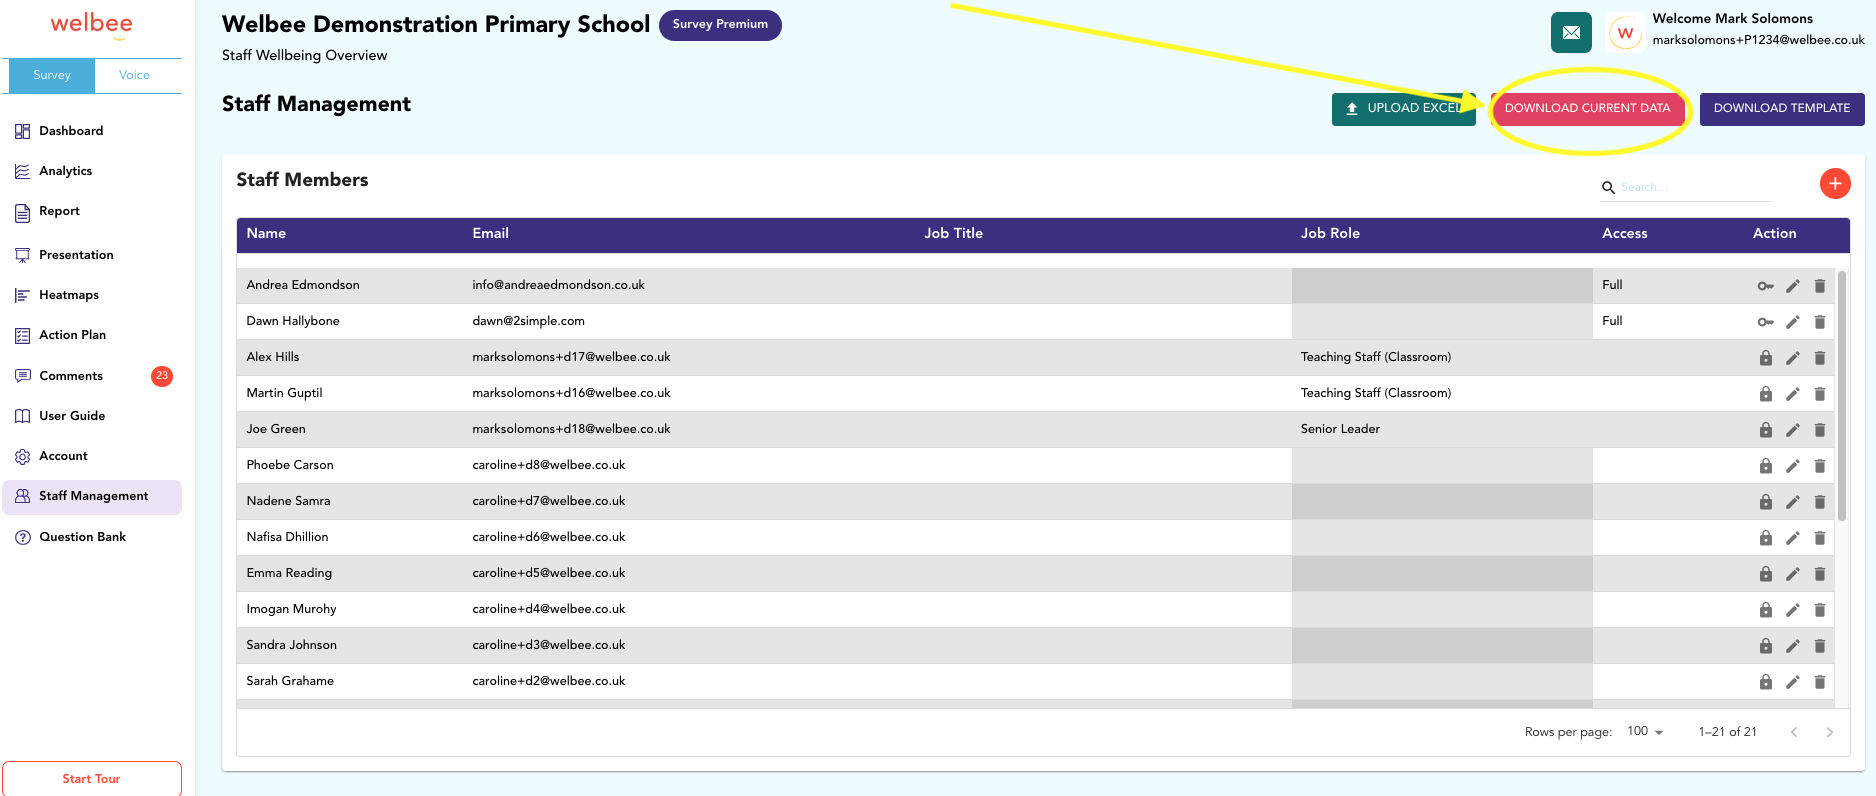Click the staff table vertical scrollbar
Viewport: 1876px width, 796px height.
pyautogui.click(x=1842, y=395)
